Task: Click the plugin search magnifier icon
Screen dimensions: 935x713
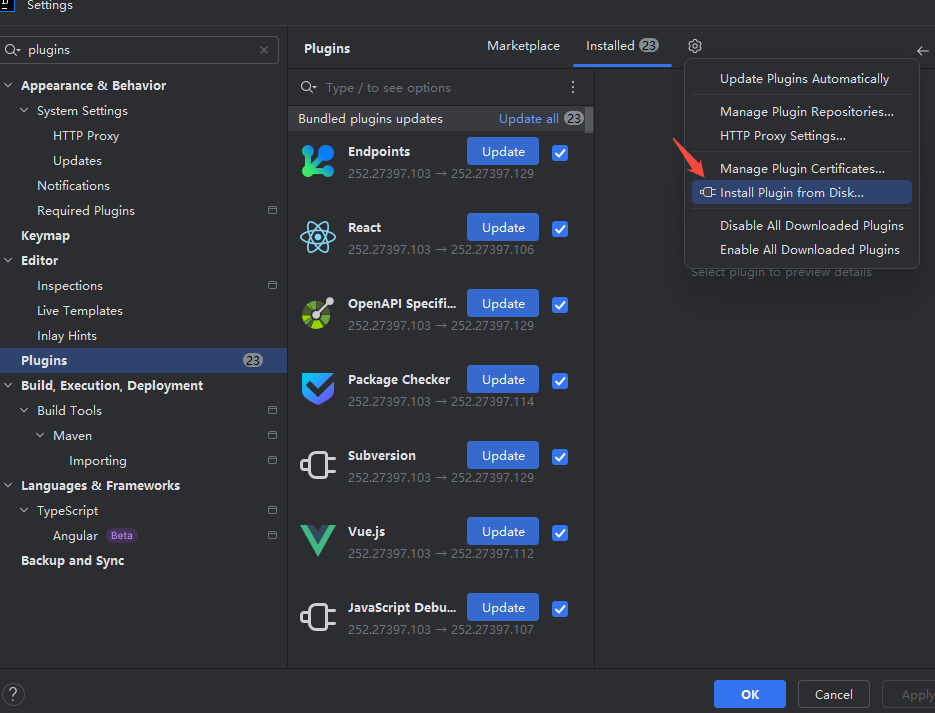Action: pos(308,88)
